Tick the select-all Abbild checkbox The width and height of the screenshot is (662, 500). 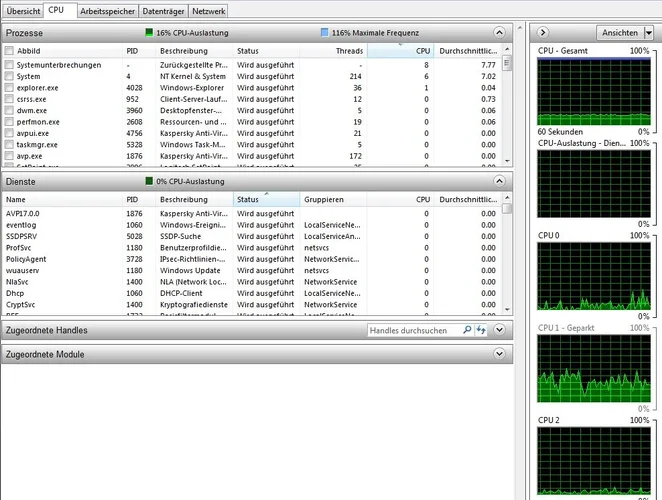(x=9, y=51)
